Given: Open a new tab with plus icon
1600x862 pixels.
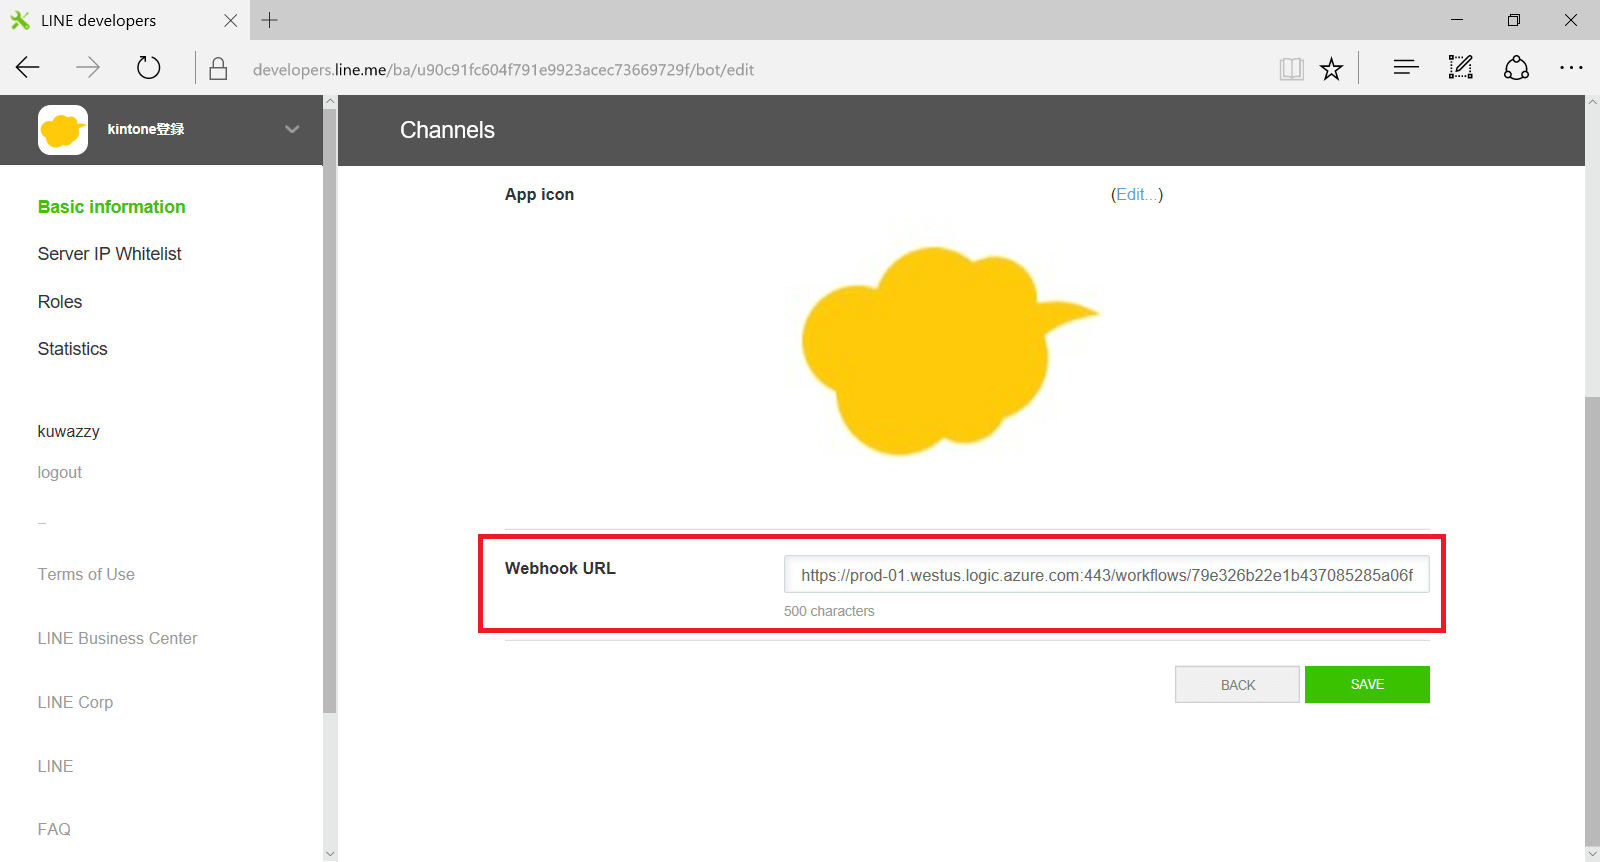Looking at the screenshot, I should [x=270, y=20].
